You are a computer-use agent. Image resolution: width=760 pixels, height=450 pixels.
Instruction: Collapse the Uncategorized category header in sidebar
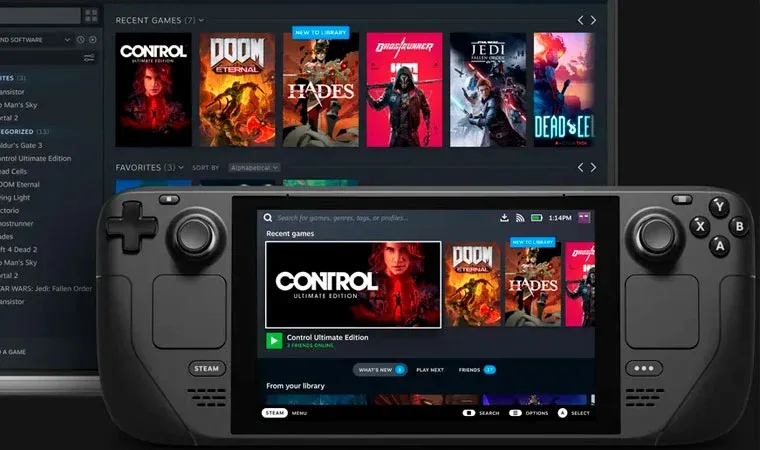tap(24, 131)
